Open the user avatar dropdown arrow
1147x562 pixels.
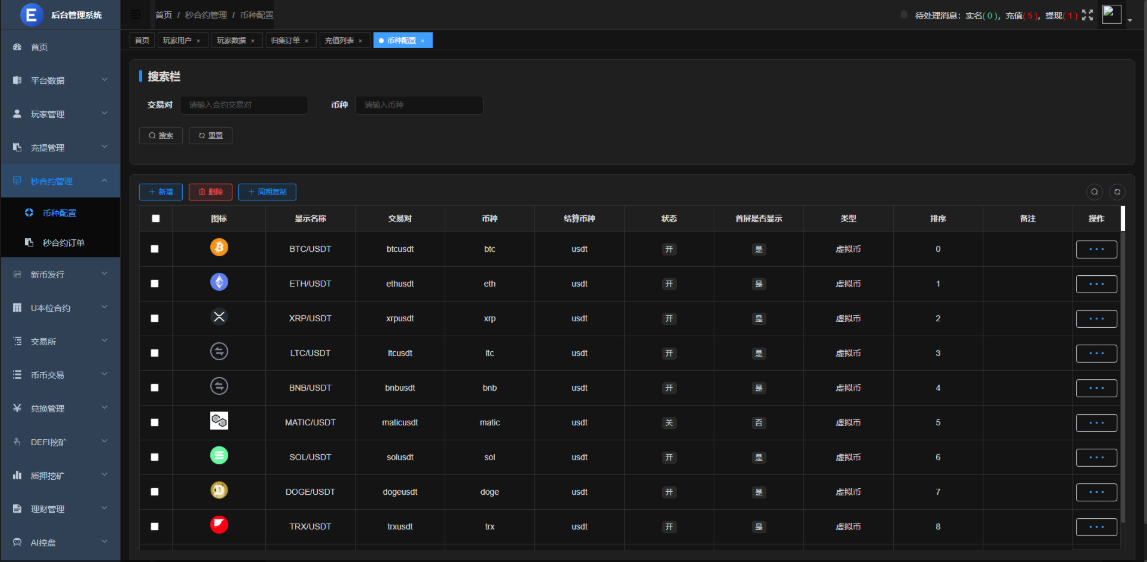click(x=1130, y=18)
